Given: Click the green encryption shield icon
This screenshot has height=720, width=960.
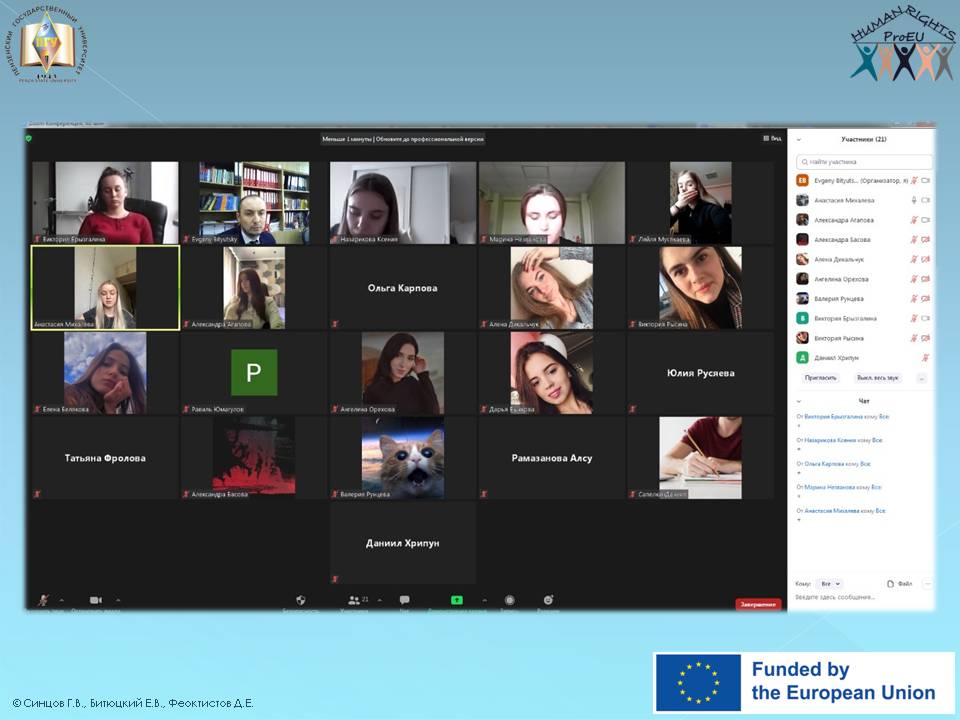Looking at the screenshot, I should [29, 138].
